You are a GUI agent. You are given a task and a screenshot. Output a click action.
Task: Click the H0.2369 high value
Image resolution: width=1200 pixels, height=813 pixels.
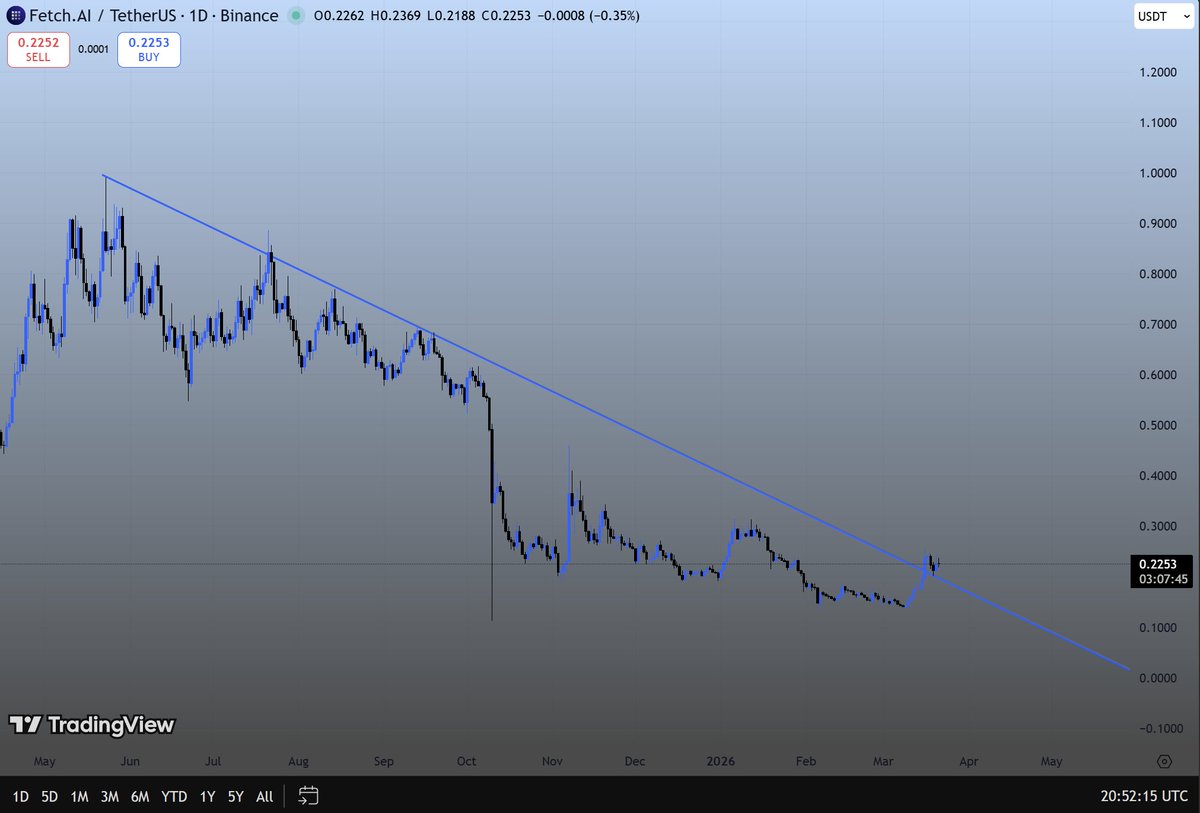(396, 16)
